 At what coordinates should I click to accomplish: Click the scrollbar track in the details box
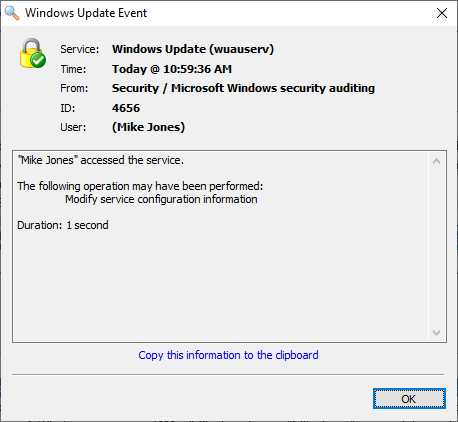click(x=436, y=247)
